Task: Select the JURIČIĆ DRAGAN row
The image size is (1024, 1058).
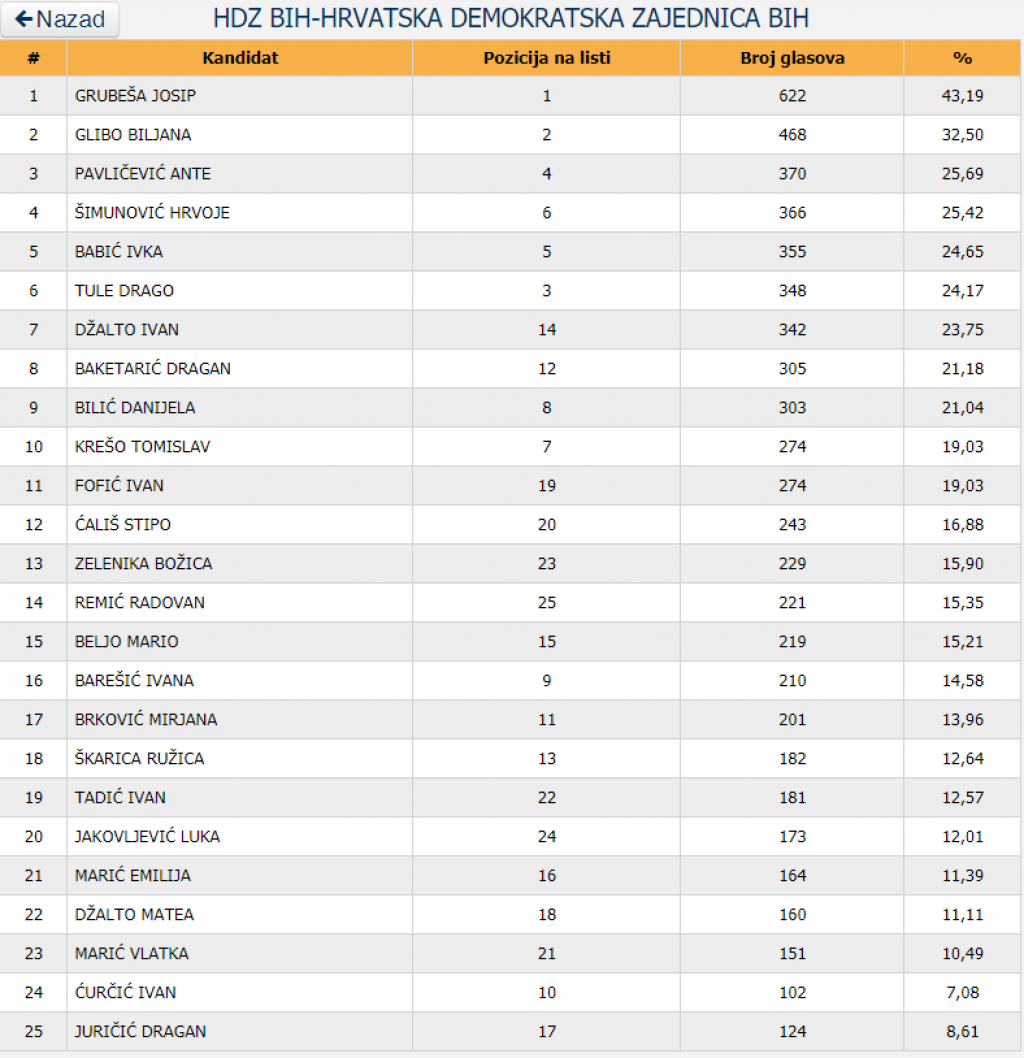Action: (x=510, y=1031)
